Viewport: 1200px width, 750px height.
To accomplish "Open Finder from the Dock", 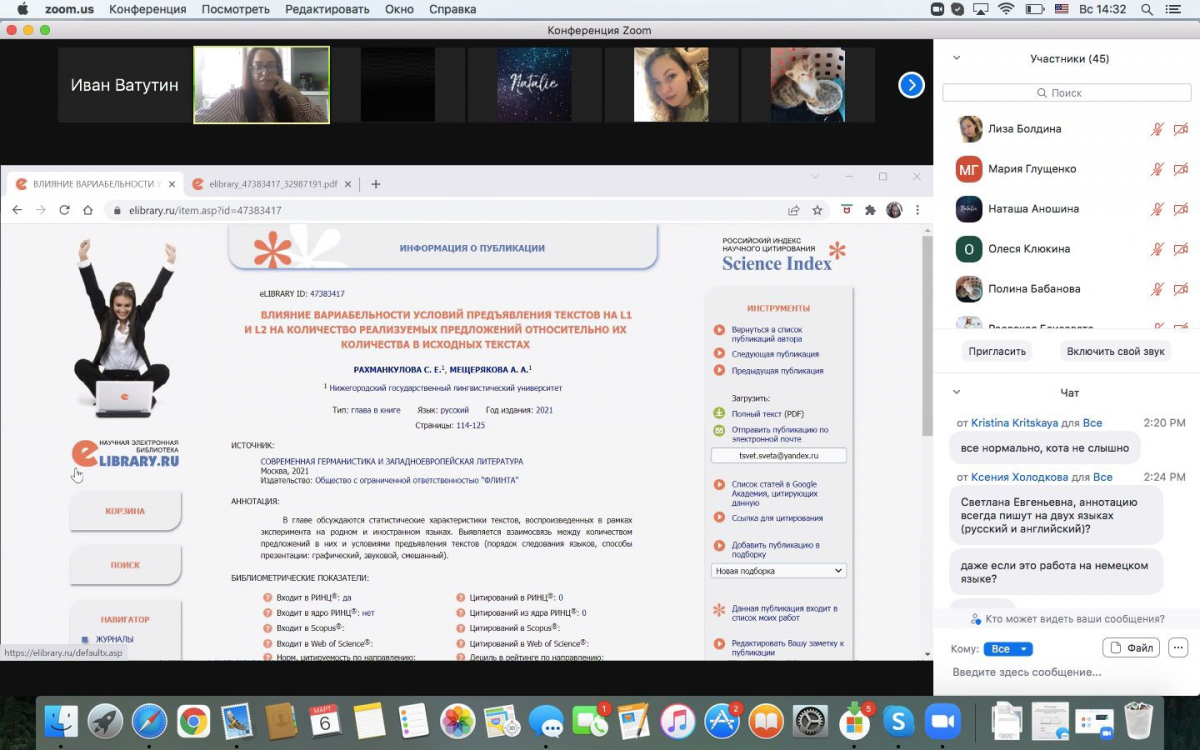I will click(x=62, y=721).
